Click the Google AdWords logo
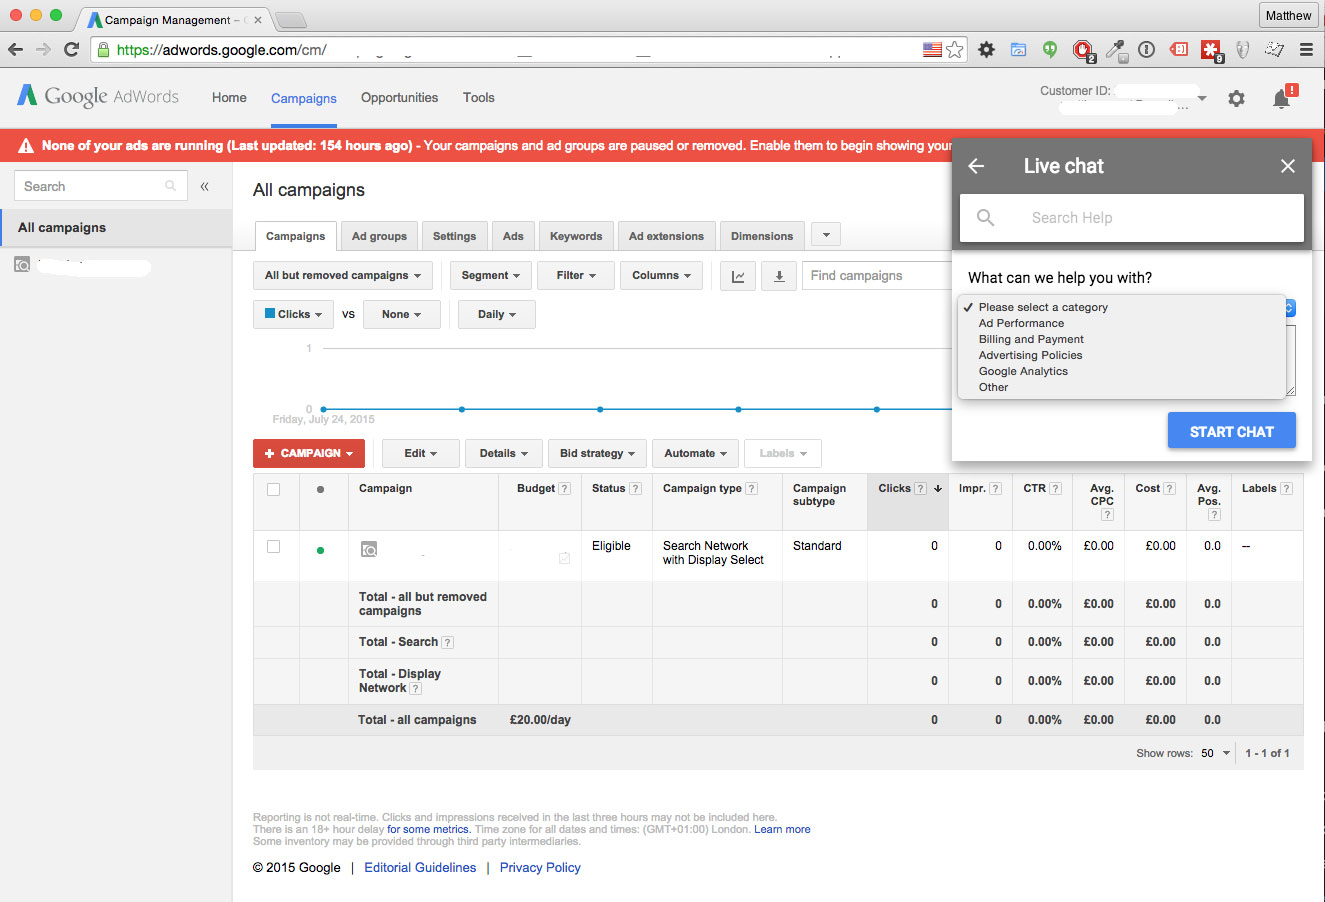 pyautogui.click(x=98, y=96)
